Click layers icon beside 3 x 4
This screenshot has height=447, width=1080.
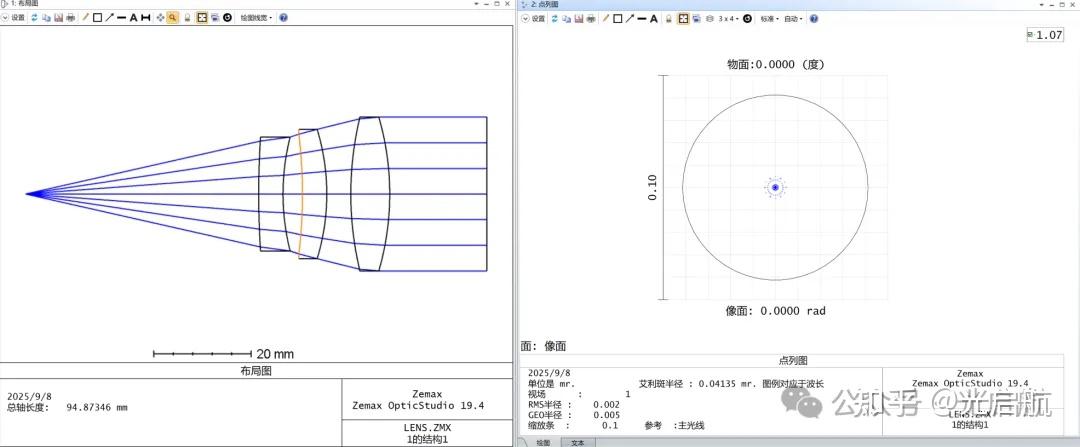709,19
